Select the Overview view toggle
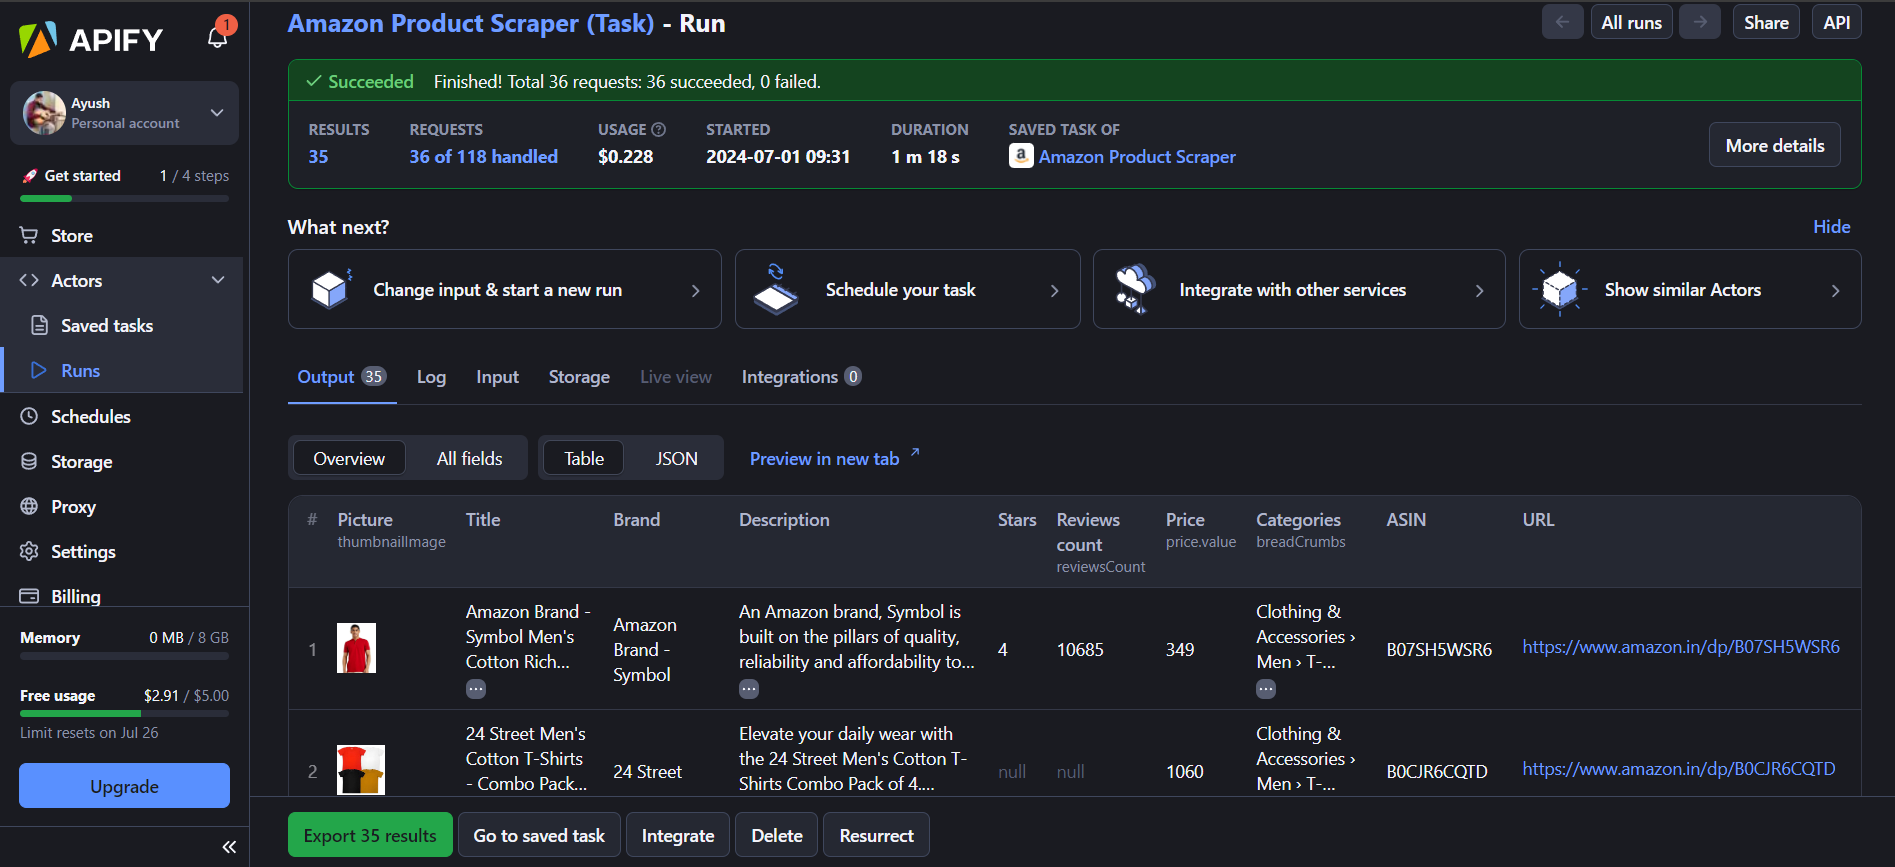Screen dimensions: 1895x867 tap(349, 458)
